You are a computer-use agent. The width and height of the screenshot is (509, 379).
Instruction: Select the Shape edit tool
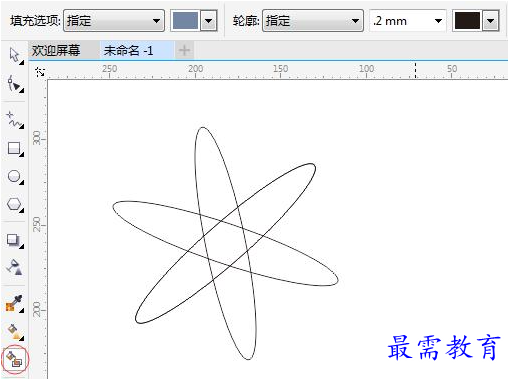click(15, 84)
